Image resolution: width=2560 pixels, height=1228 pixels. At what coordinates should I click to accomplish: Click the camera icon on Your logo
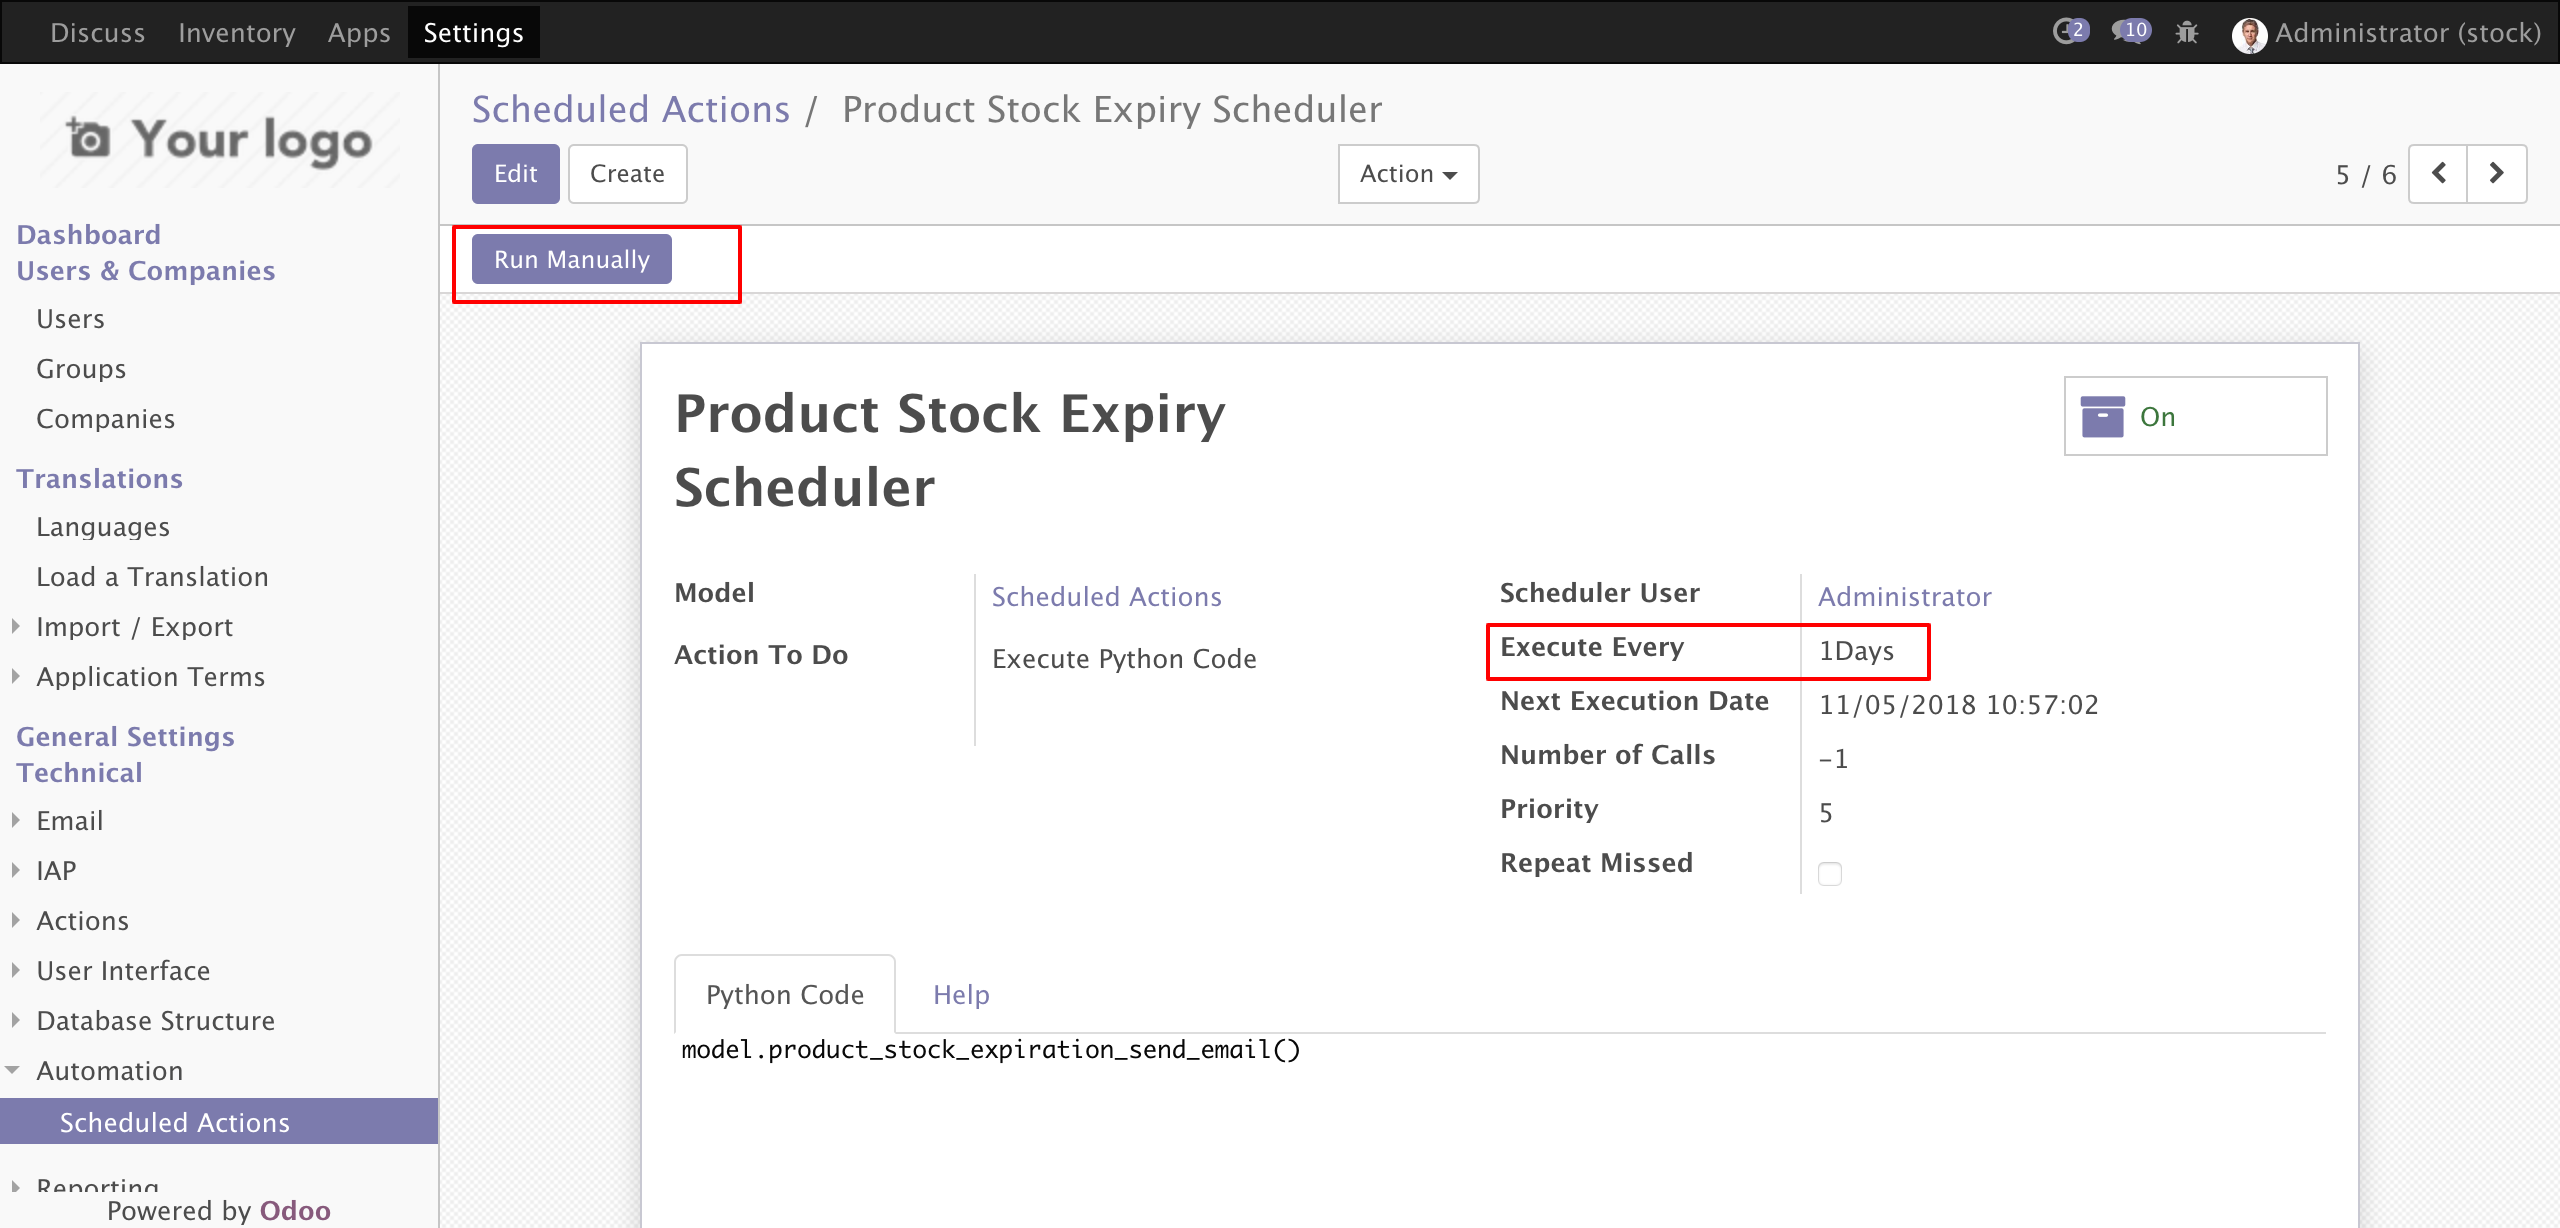point(88,138)
